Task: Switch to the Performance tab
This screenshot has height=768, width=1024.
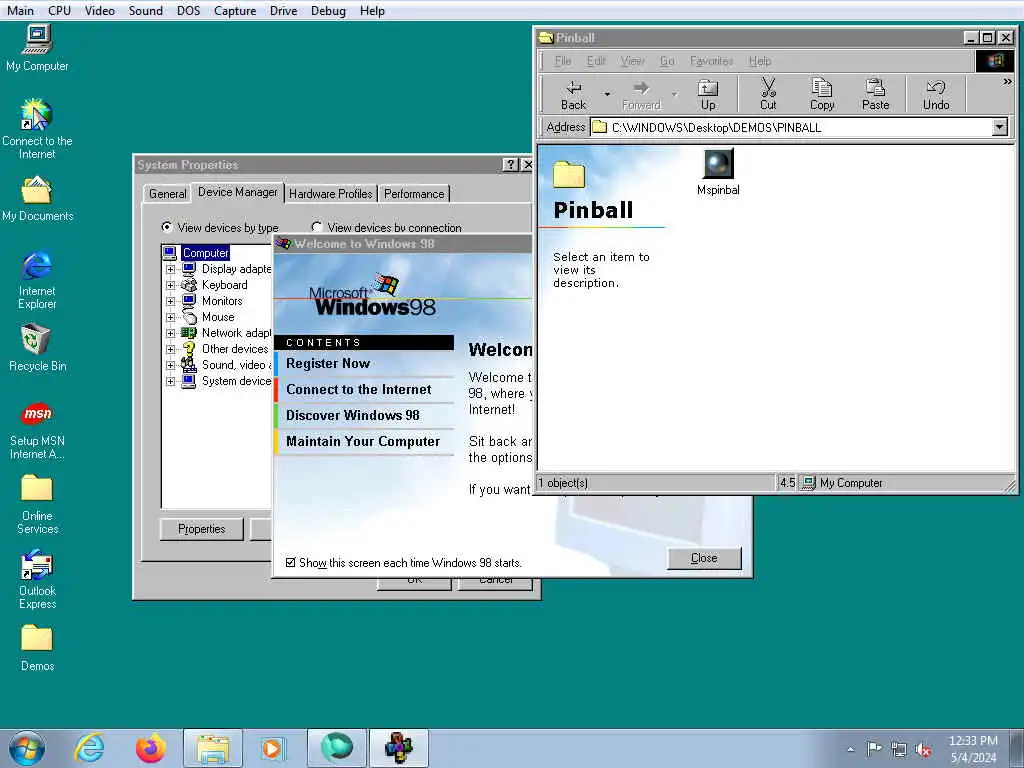Action: click(x=414, y=193)
